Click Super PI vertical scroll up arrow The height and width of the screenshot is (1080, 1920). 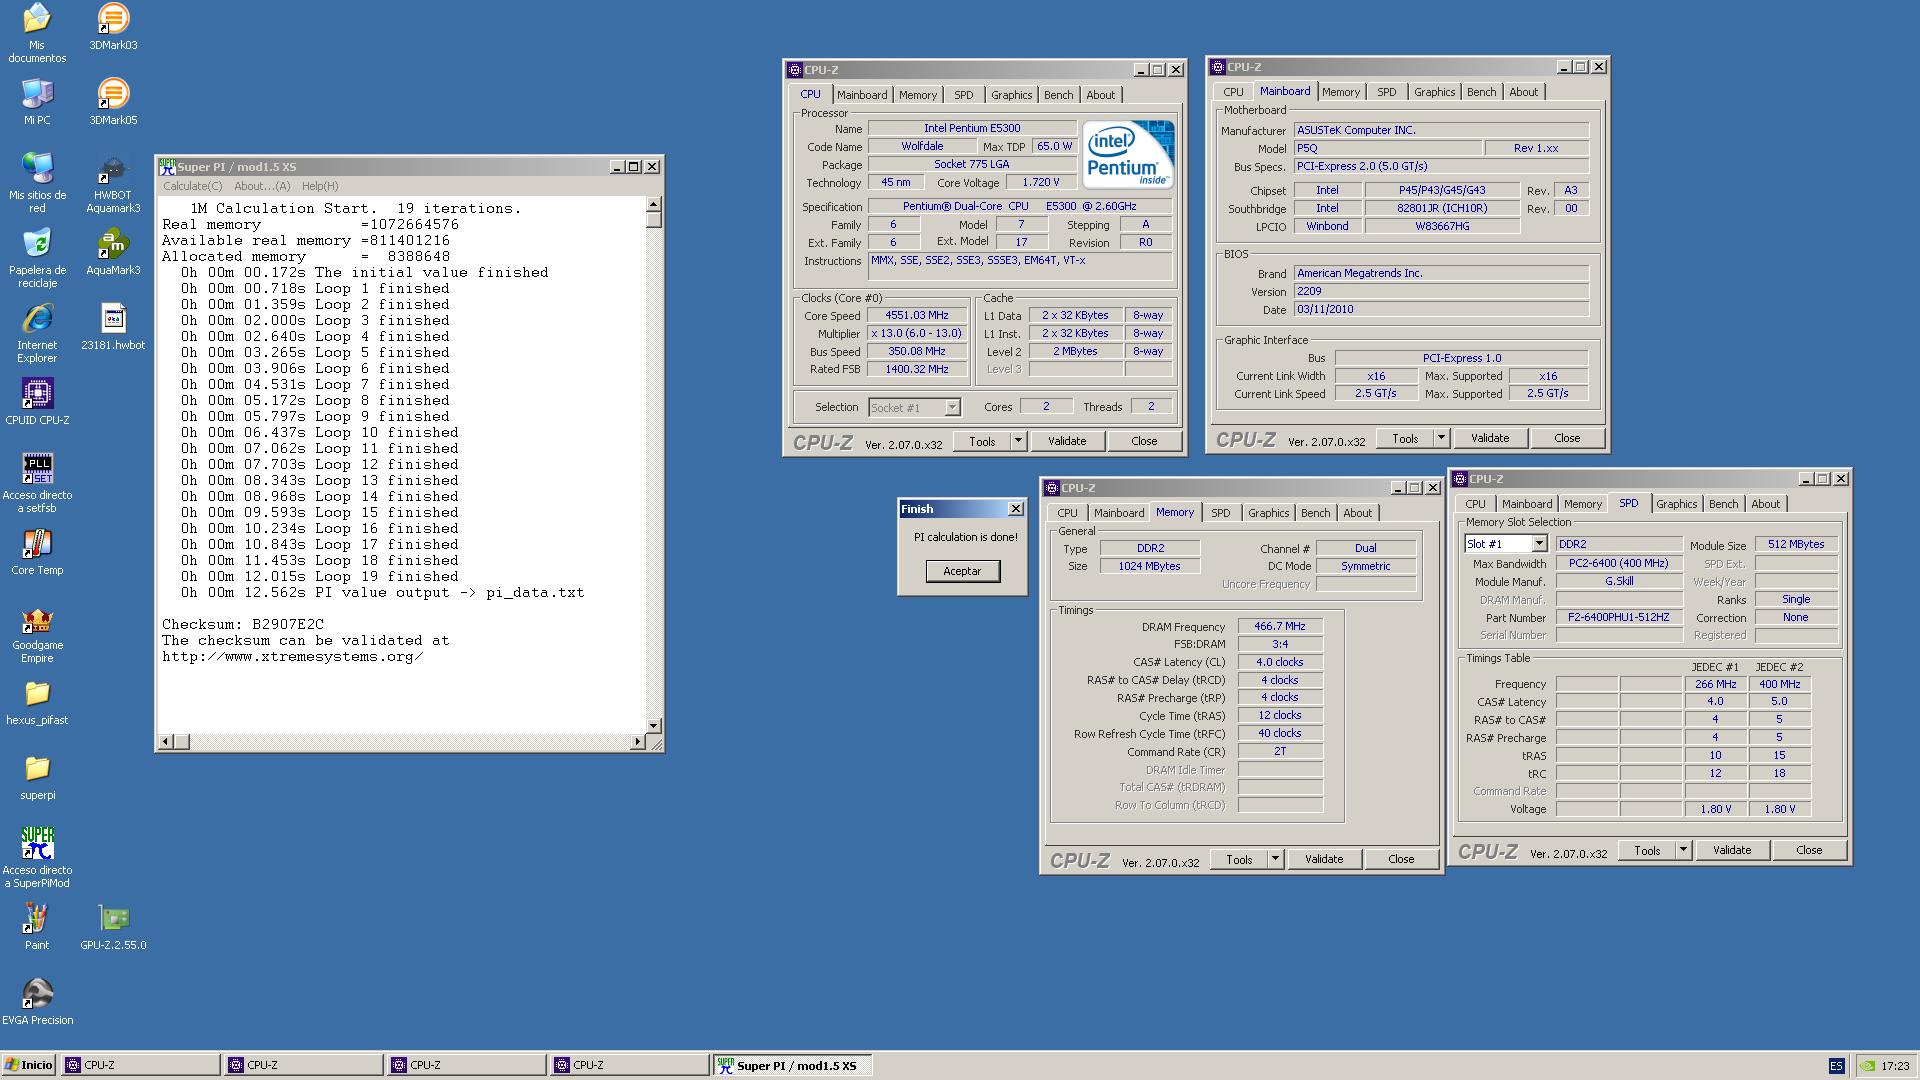[654, 204]
